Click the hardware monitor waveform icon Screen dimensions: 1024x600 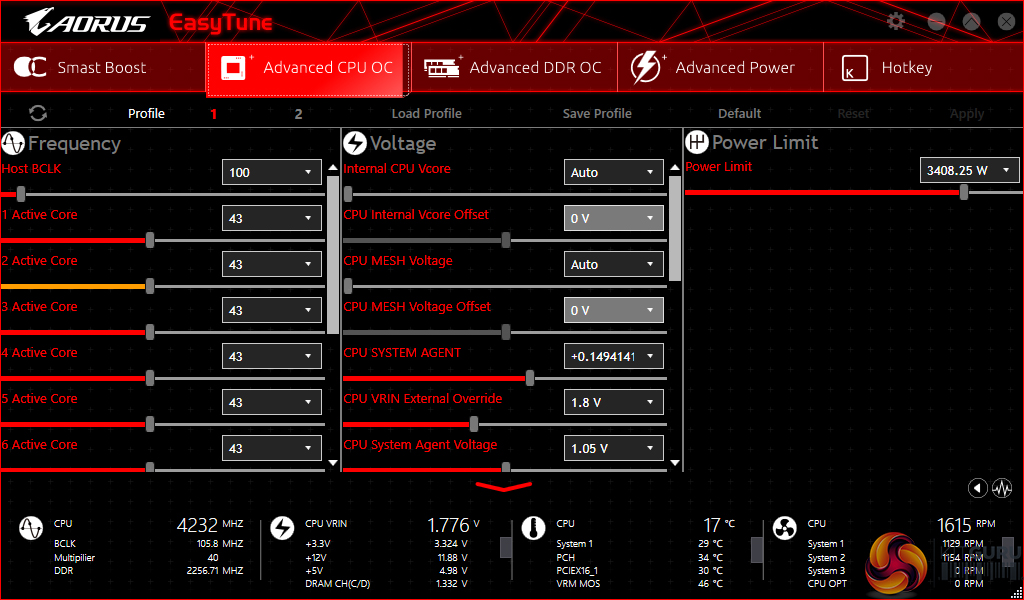[1002, 488]
